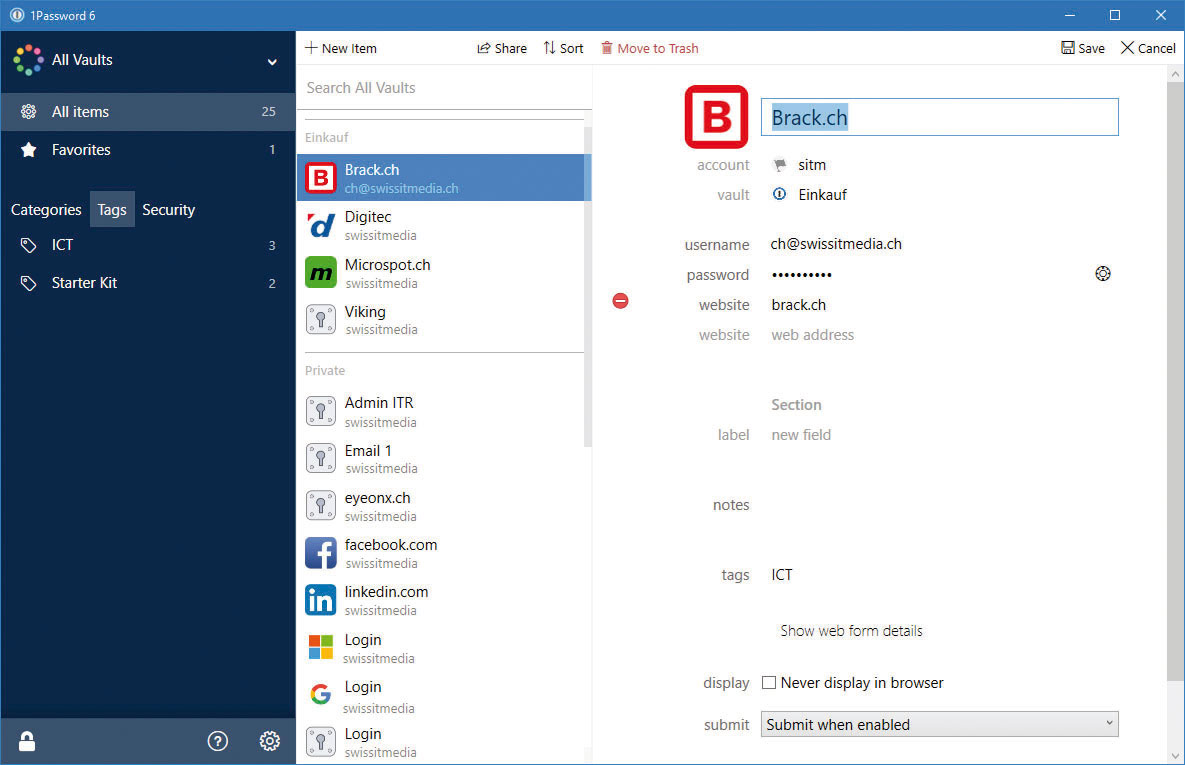This screenshot has height=765, width=1185.
Task: Toggle Never display in browser
Action: click(x=769, y=683)
